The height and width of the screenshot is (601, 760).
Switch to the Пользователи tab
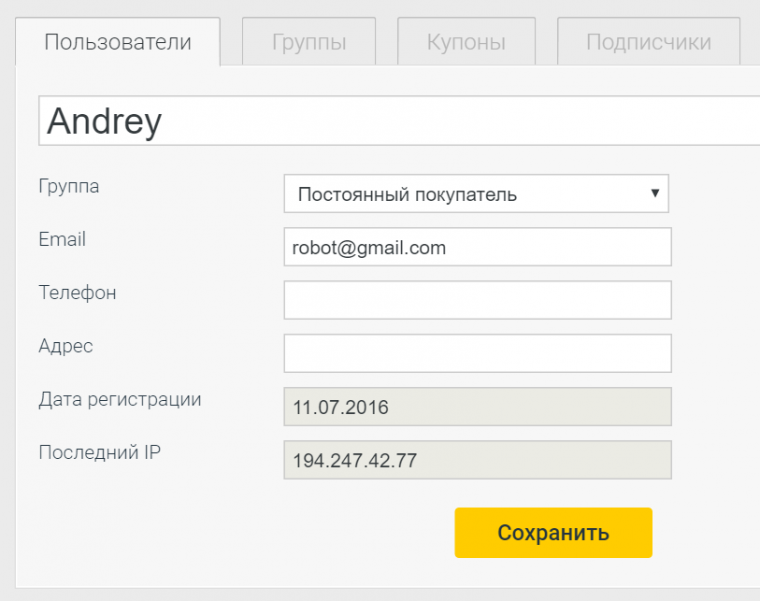[x=117, y=42]
